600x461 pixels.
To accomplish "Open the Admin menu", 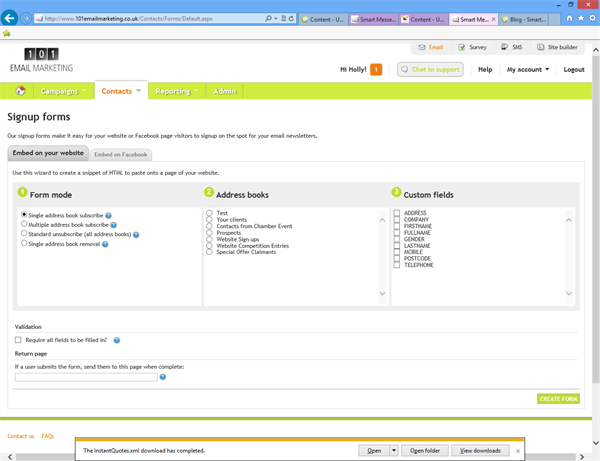I will (x=225, y=91).
